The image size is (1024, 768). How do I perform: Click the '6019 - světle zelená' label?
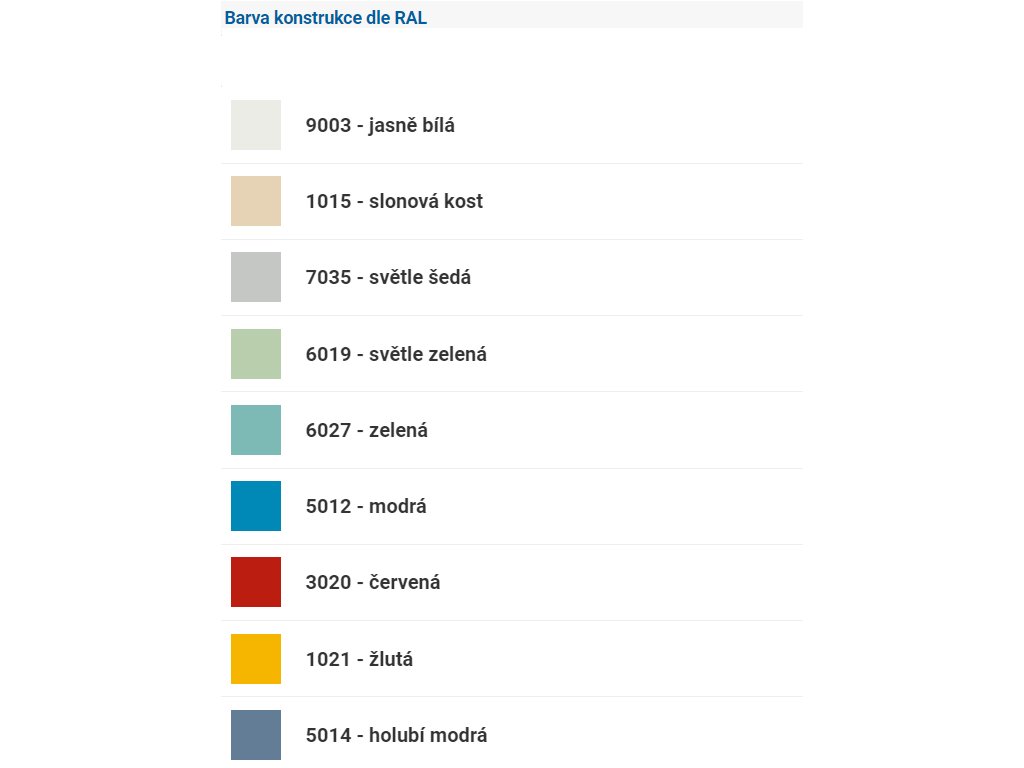pos(396,354)
